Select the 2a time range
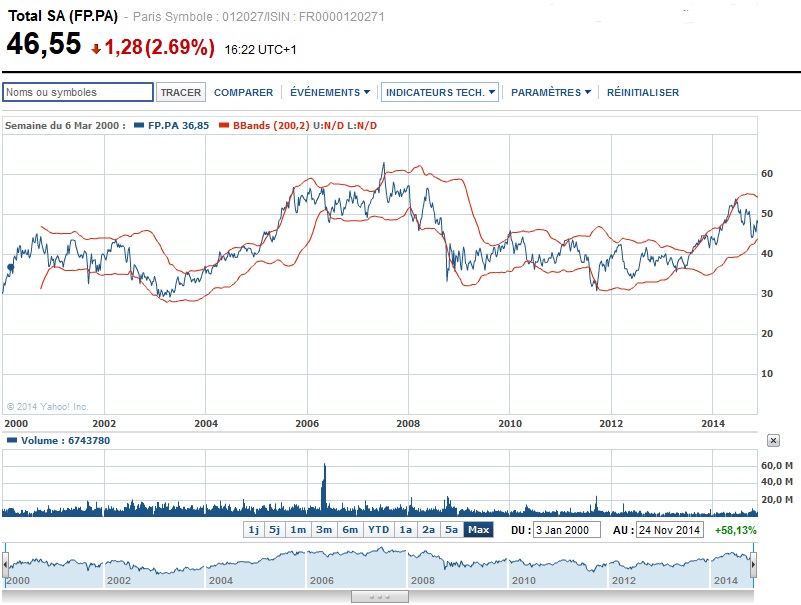The image size is (801, 605). click(x=429, y=530)
